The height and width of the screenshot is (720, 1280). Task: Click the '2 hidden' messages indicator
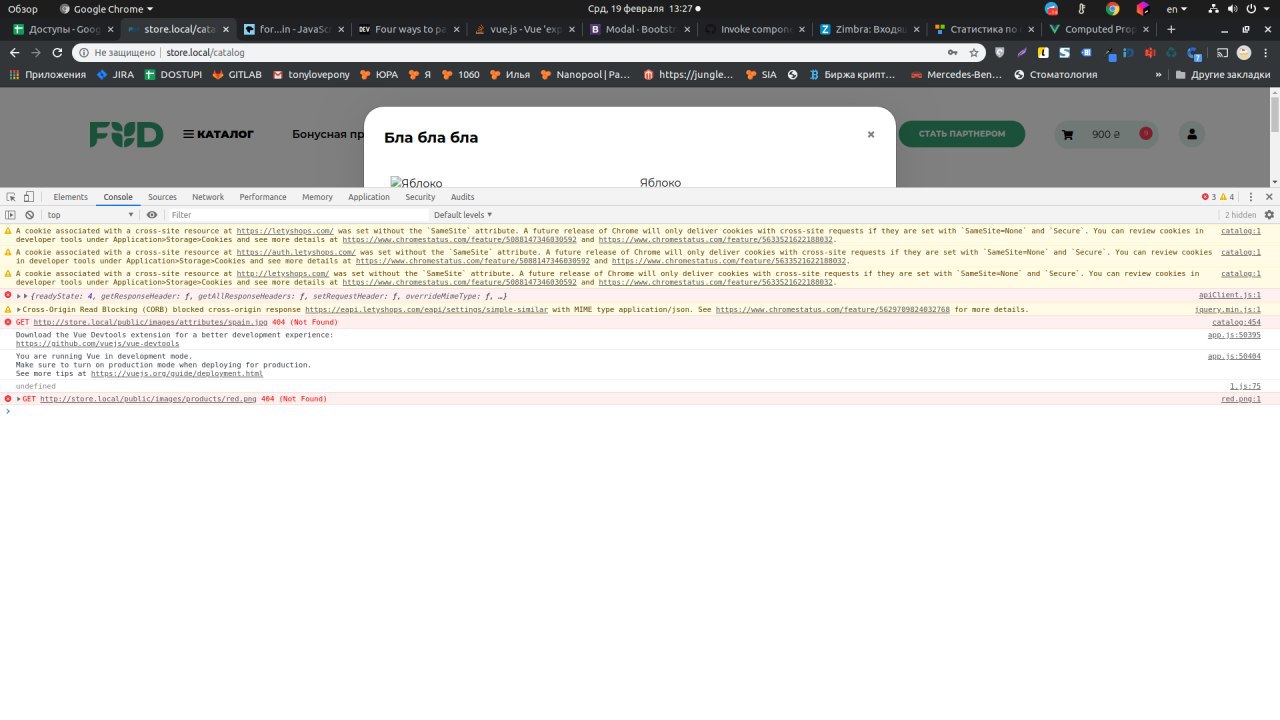[x=1241, y=215]
